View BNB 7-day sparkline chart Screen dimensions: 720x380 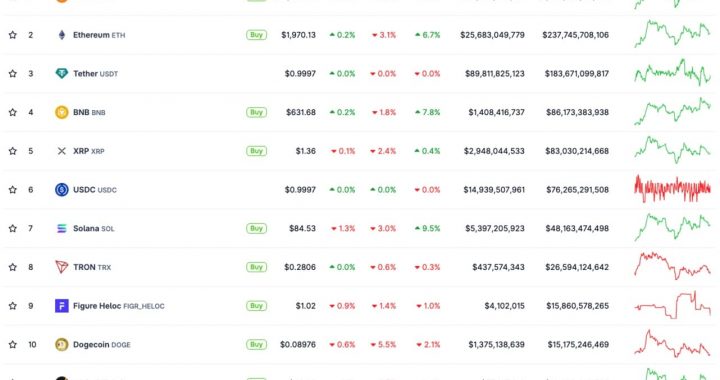673,111
